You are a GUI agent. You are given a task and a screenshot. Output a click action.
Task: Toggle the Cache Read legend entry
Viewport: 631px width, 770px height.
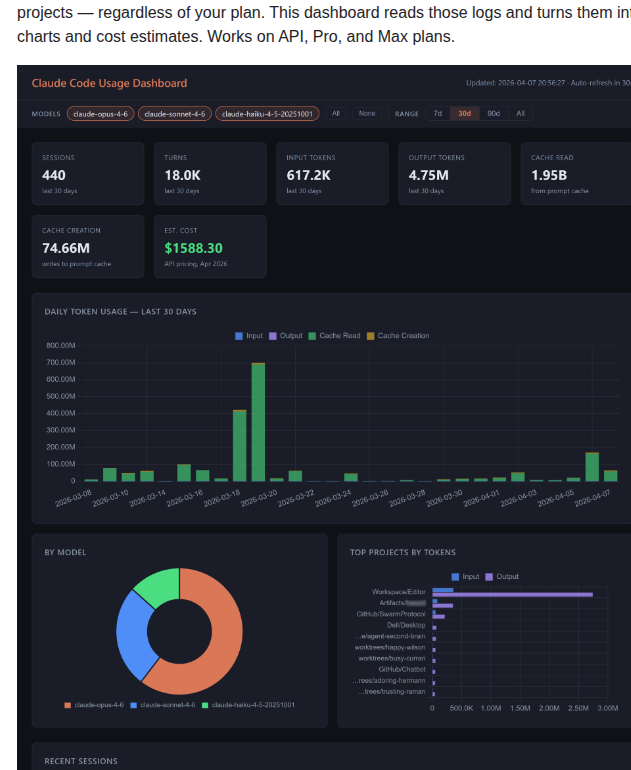(x=334, y=336)
